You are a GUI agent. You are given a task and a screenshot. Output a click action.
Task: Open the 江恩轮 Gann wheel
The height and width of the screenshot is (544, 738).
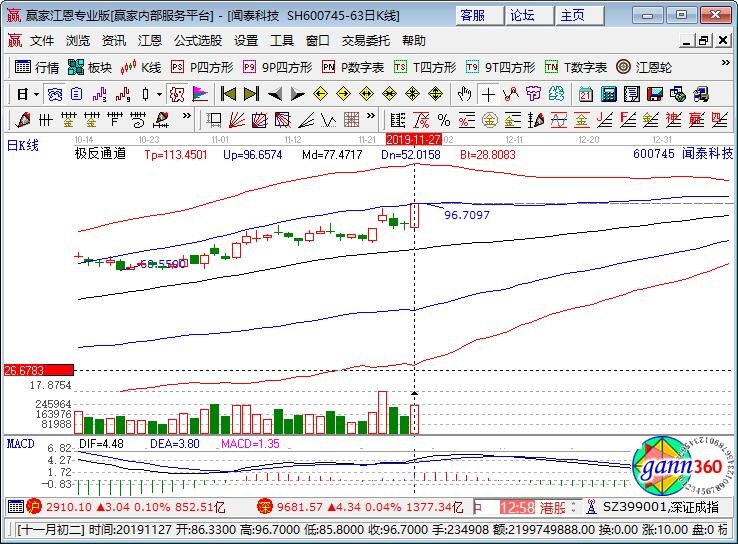[644, 67]
